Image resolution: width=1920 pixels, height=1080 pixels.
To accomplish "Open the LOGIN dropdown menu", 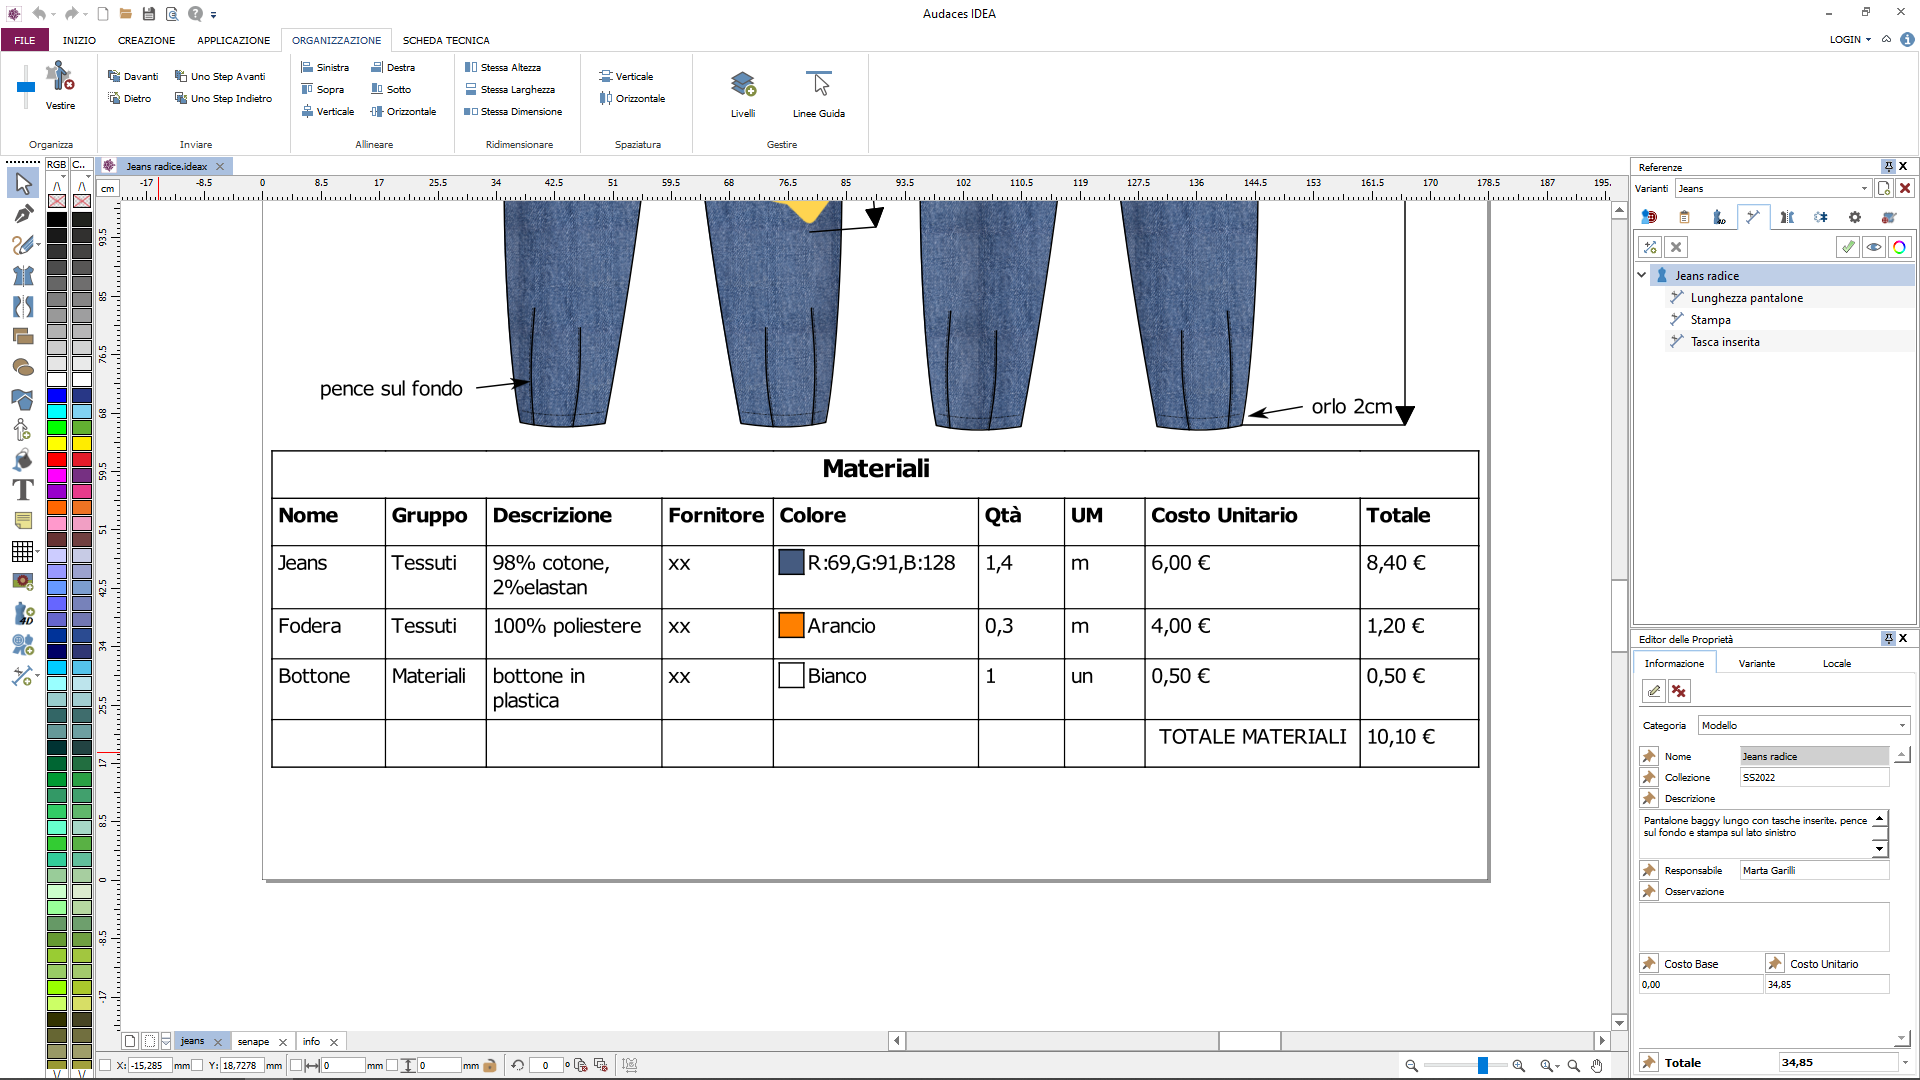I will (1850, 40).
